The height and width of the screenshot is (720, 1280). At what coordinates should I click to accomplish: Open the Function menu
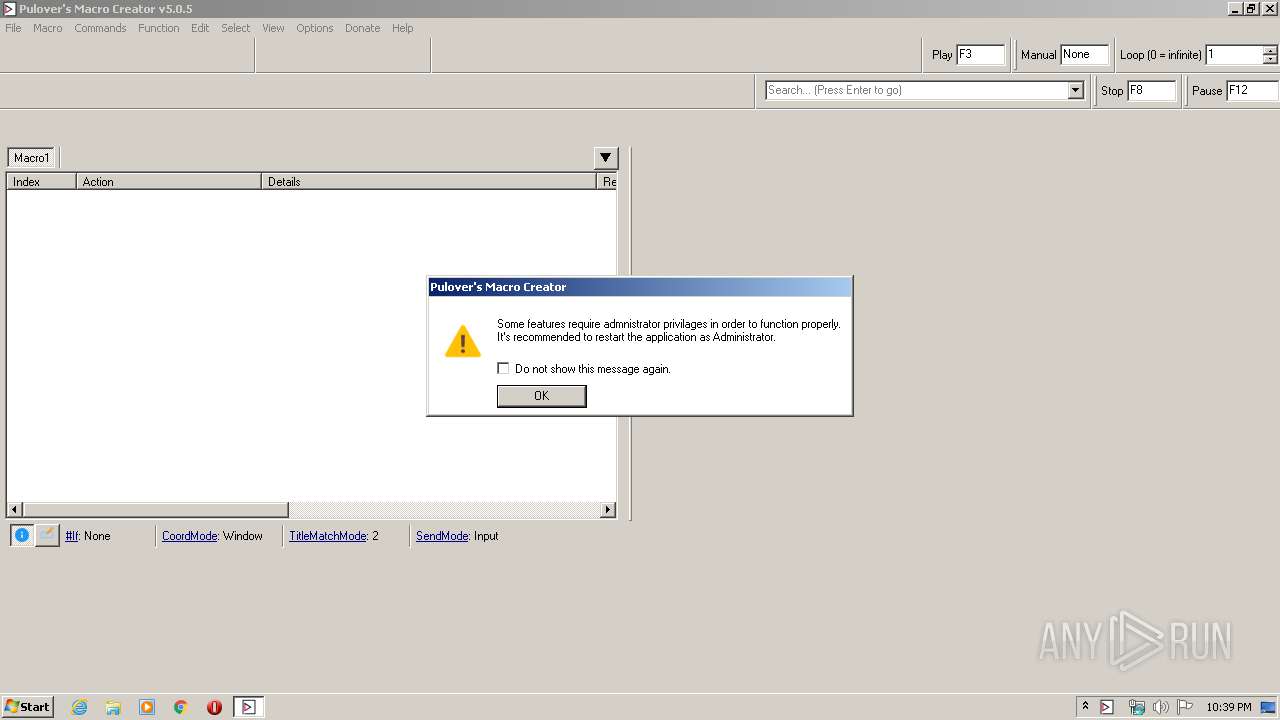[x=159, y=28]
